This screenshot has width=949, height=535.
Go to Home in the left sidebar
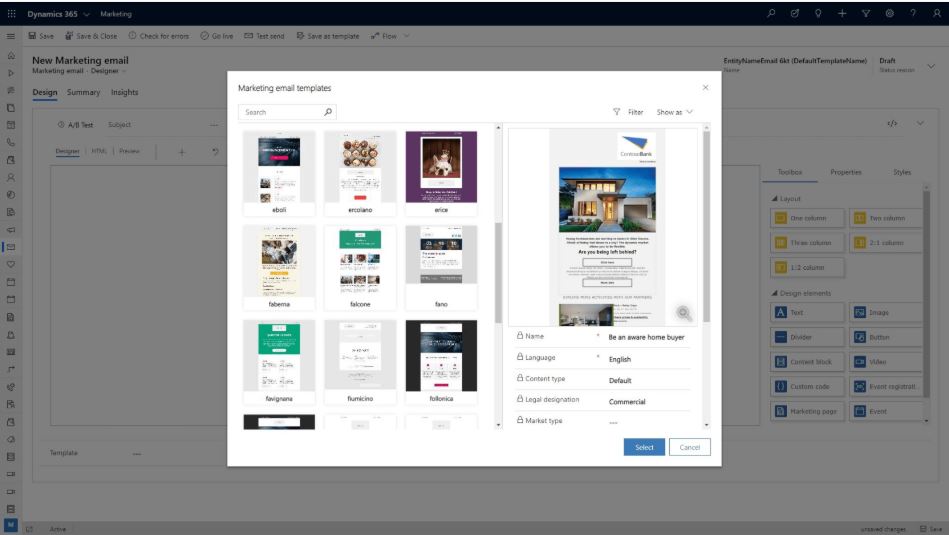[x=11, y=56]
